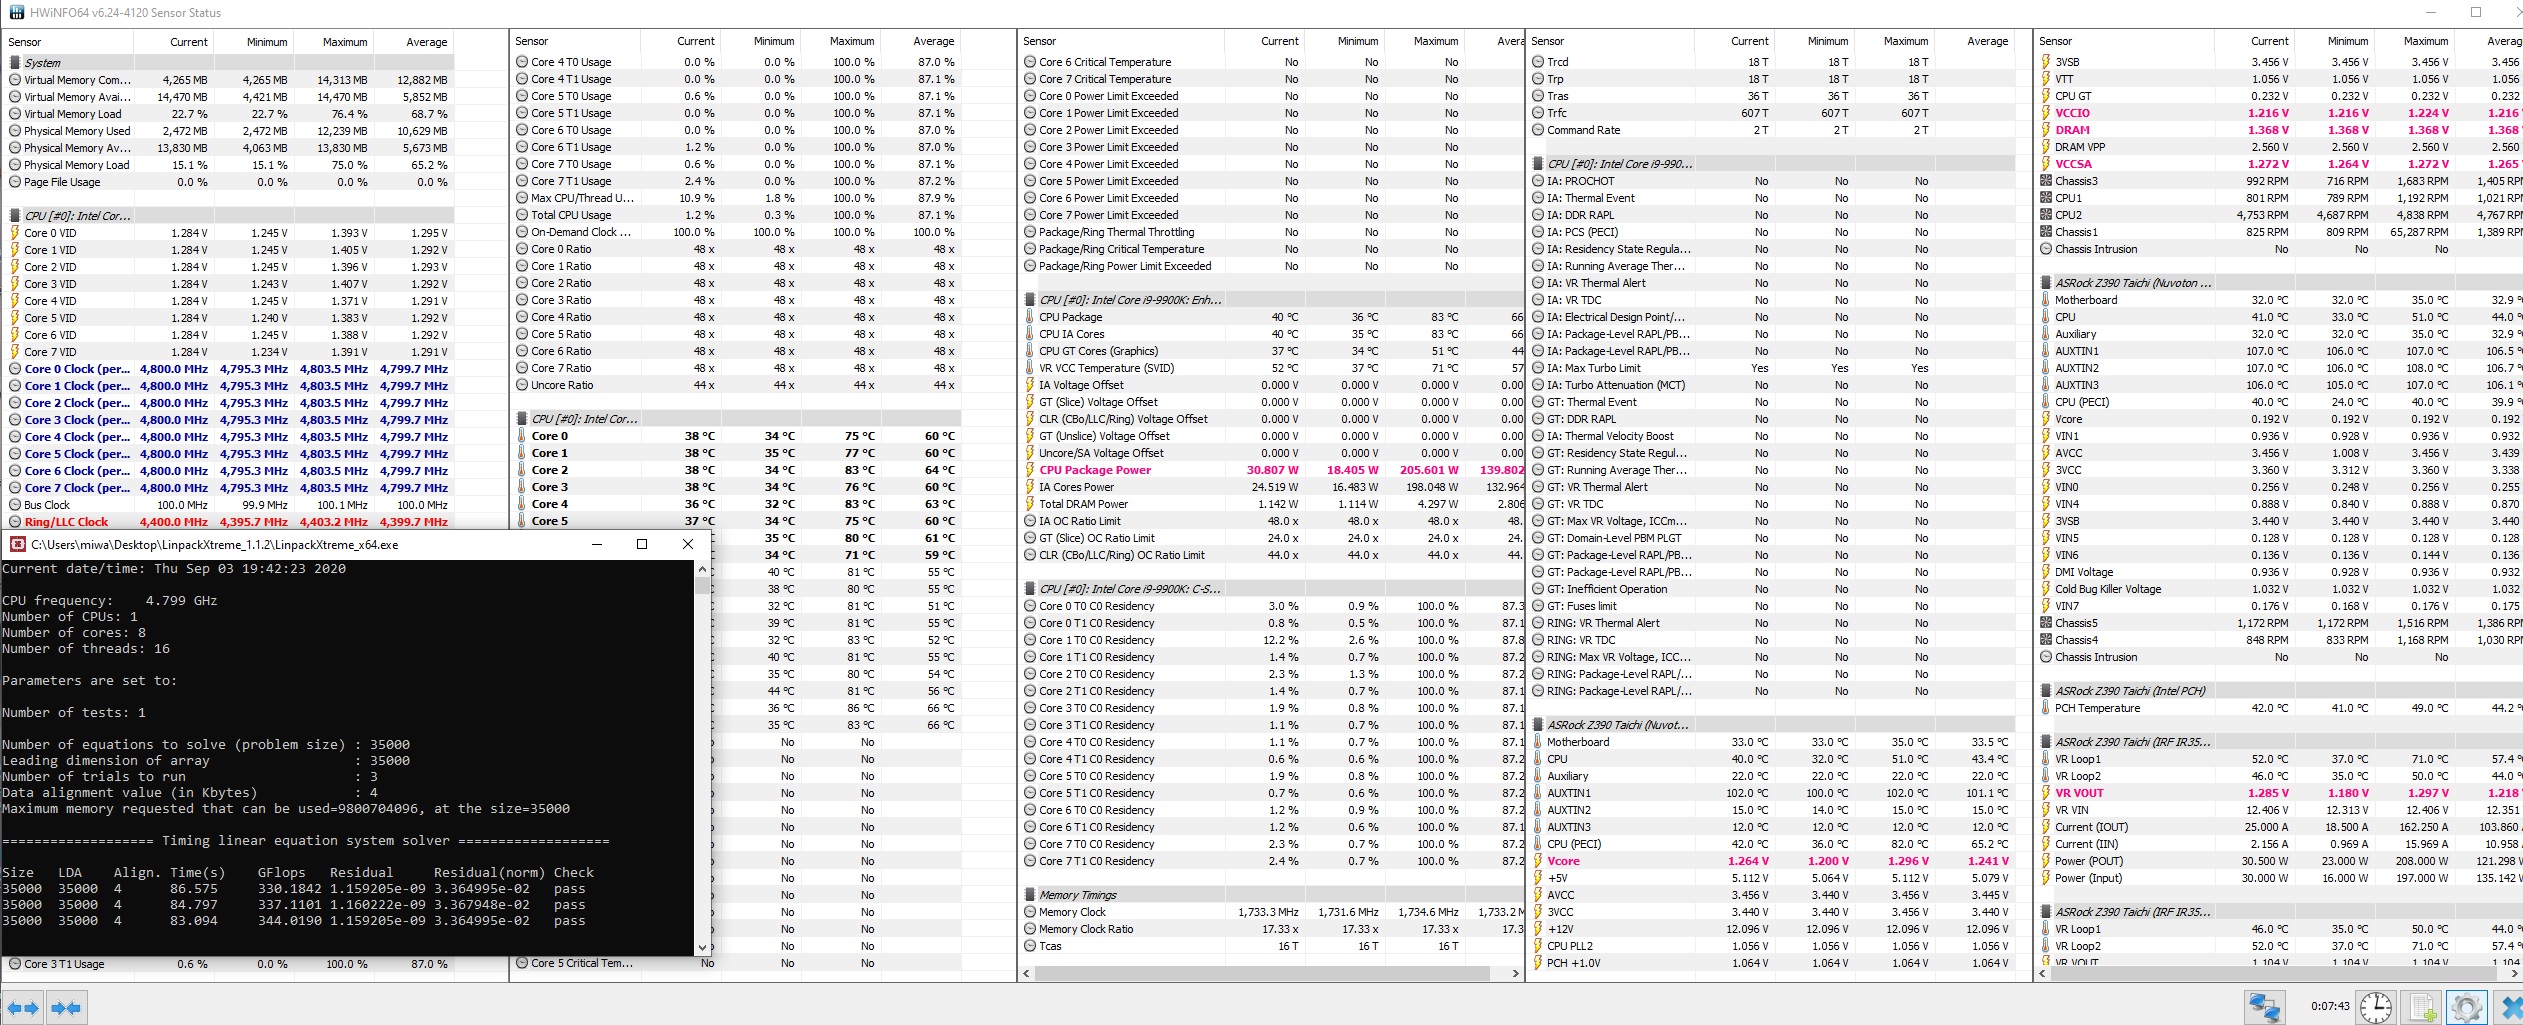Select the System sensor group header
Image resolution: width=2523 pixels, height=1025 pixels.
tap(229, 62)
